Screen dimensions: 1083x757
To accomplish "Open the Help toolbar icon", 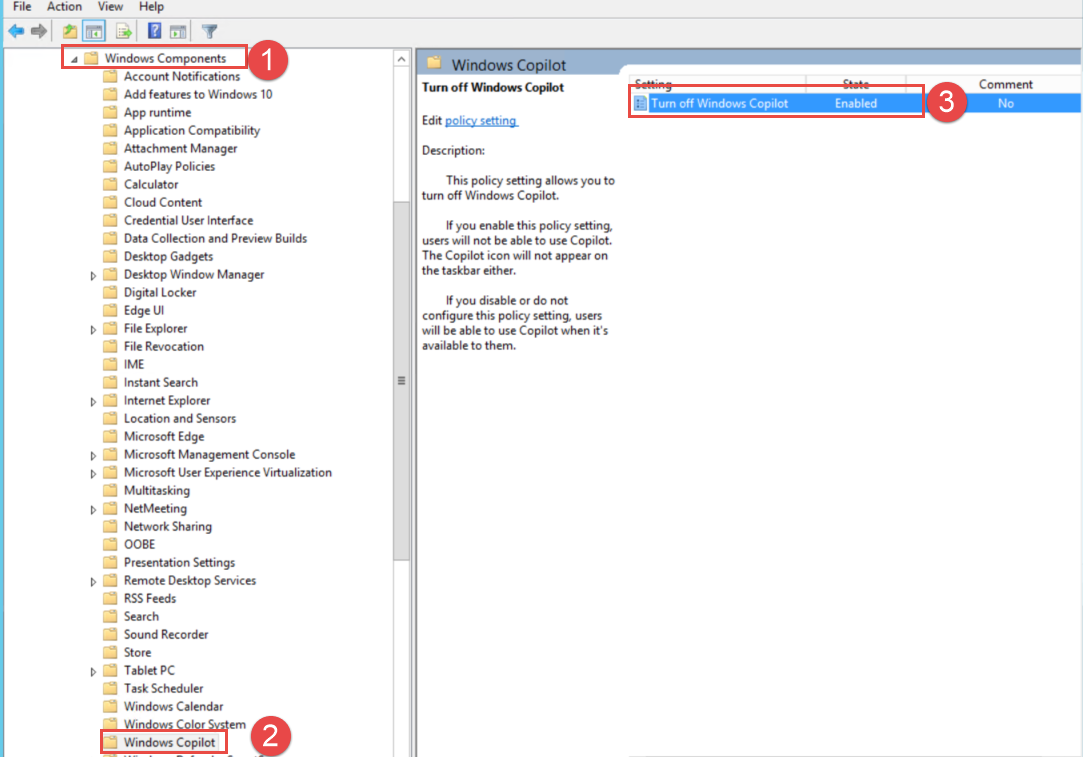I will click(x=155, y=31).
